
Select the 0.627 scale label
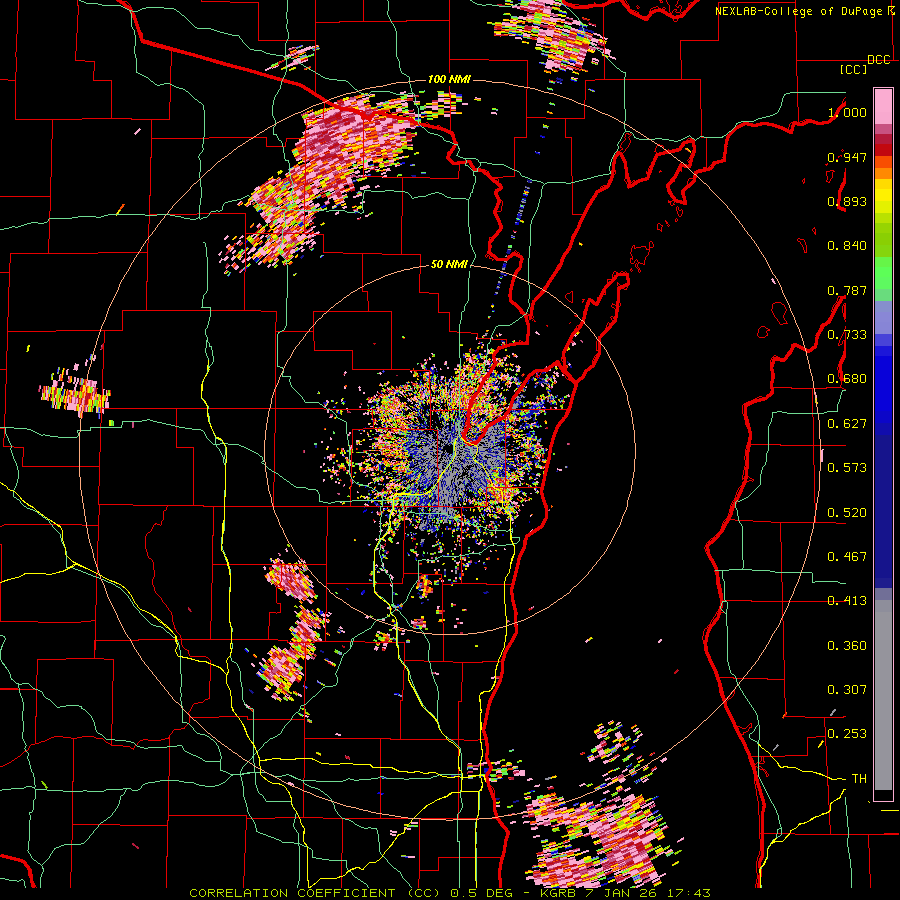847,424
